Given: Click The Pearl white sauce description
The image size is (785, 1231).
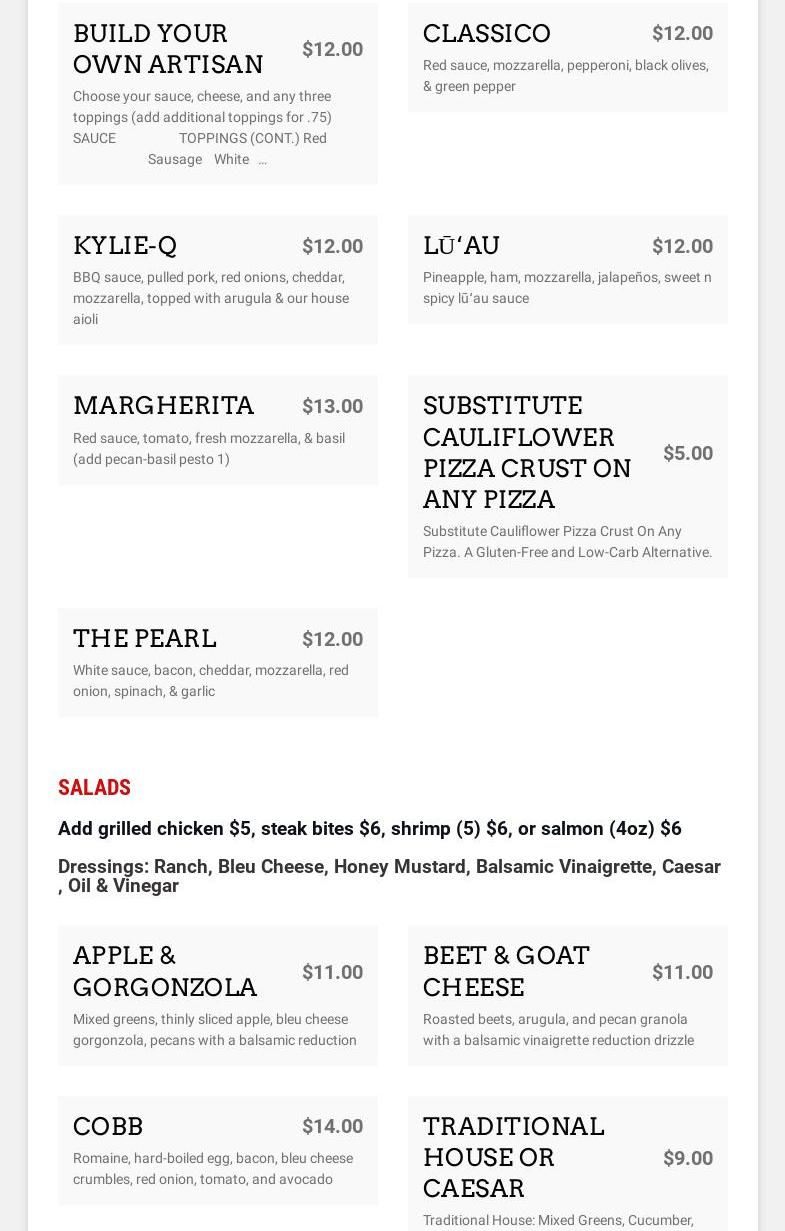Looking at the screenshot, I should coord(210,681).
